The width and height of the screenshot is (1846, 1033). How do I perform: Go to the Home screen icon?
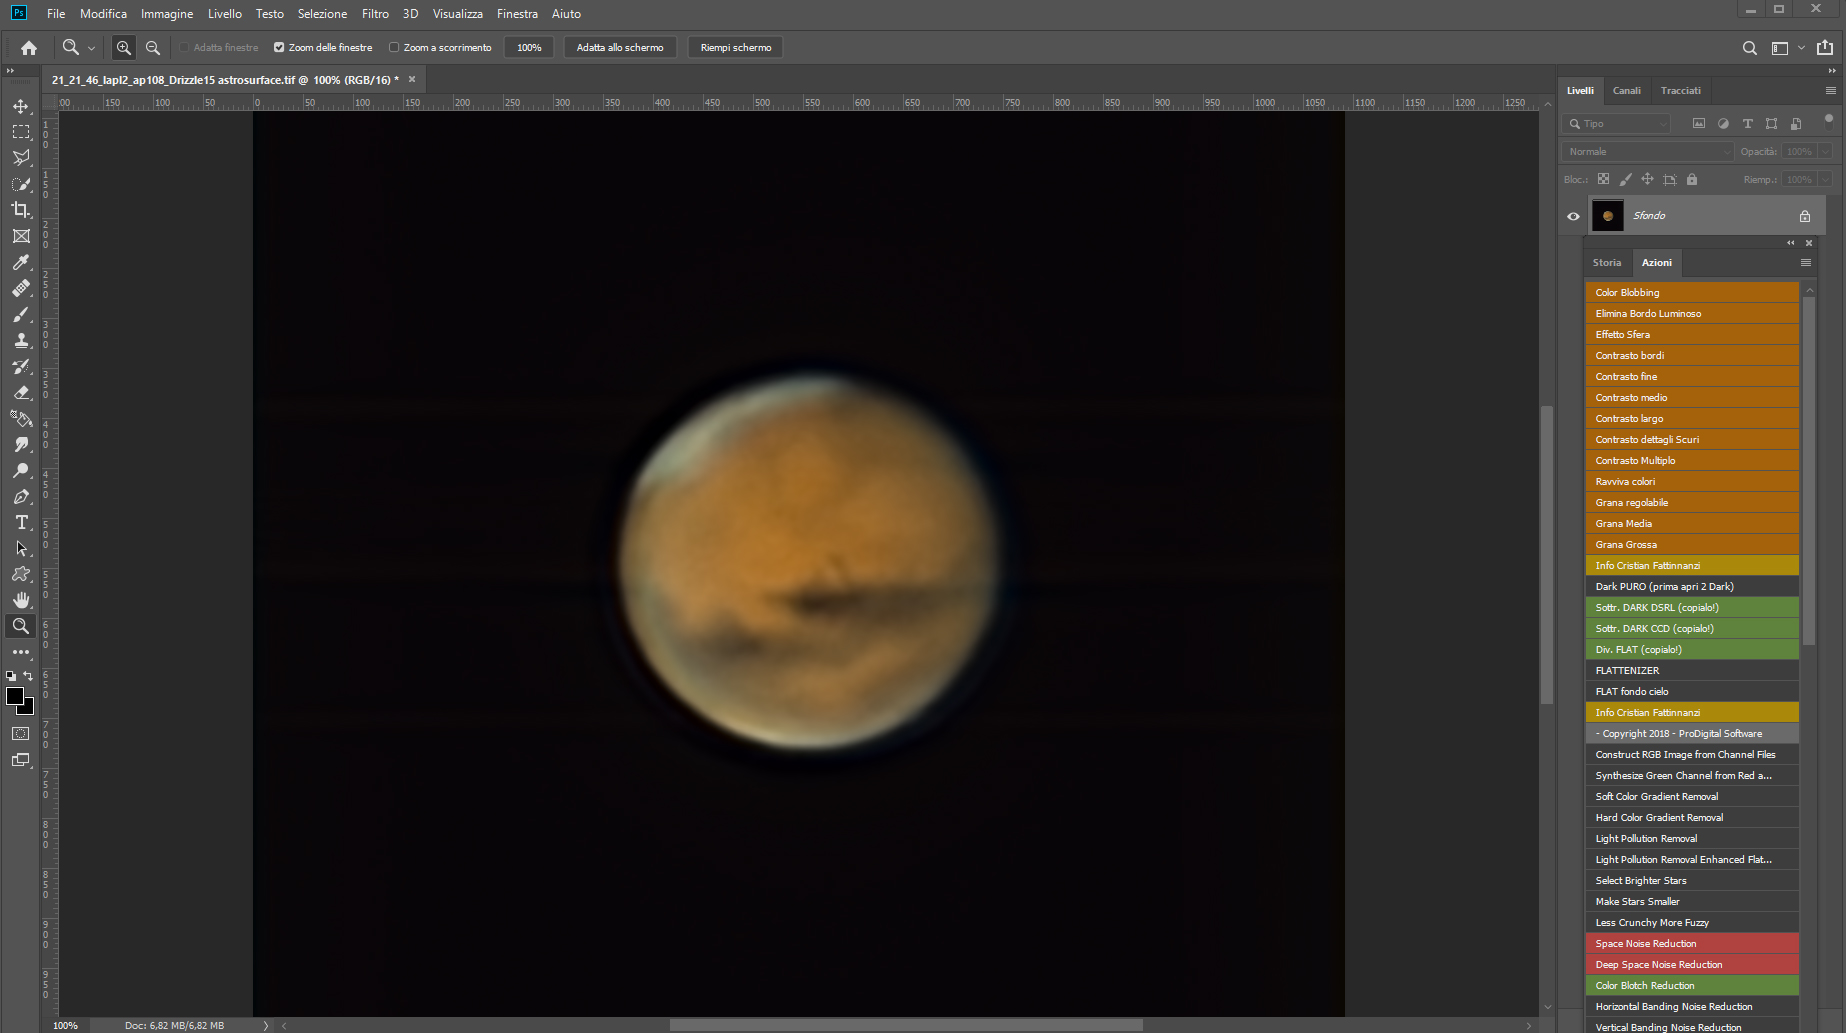[29, 47]
